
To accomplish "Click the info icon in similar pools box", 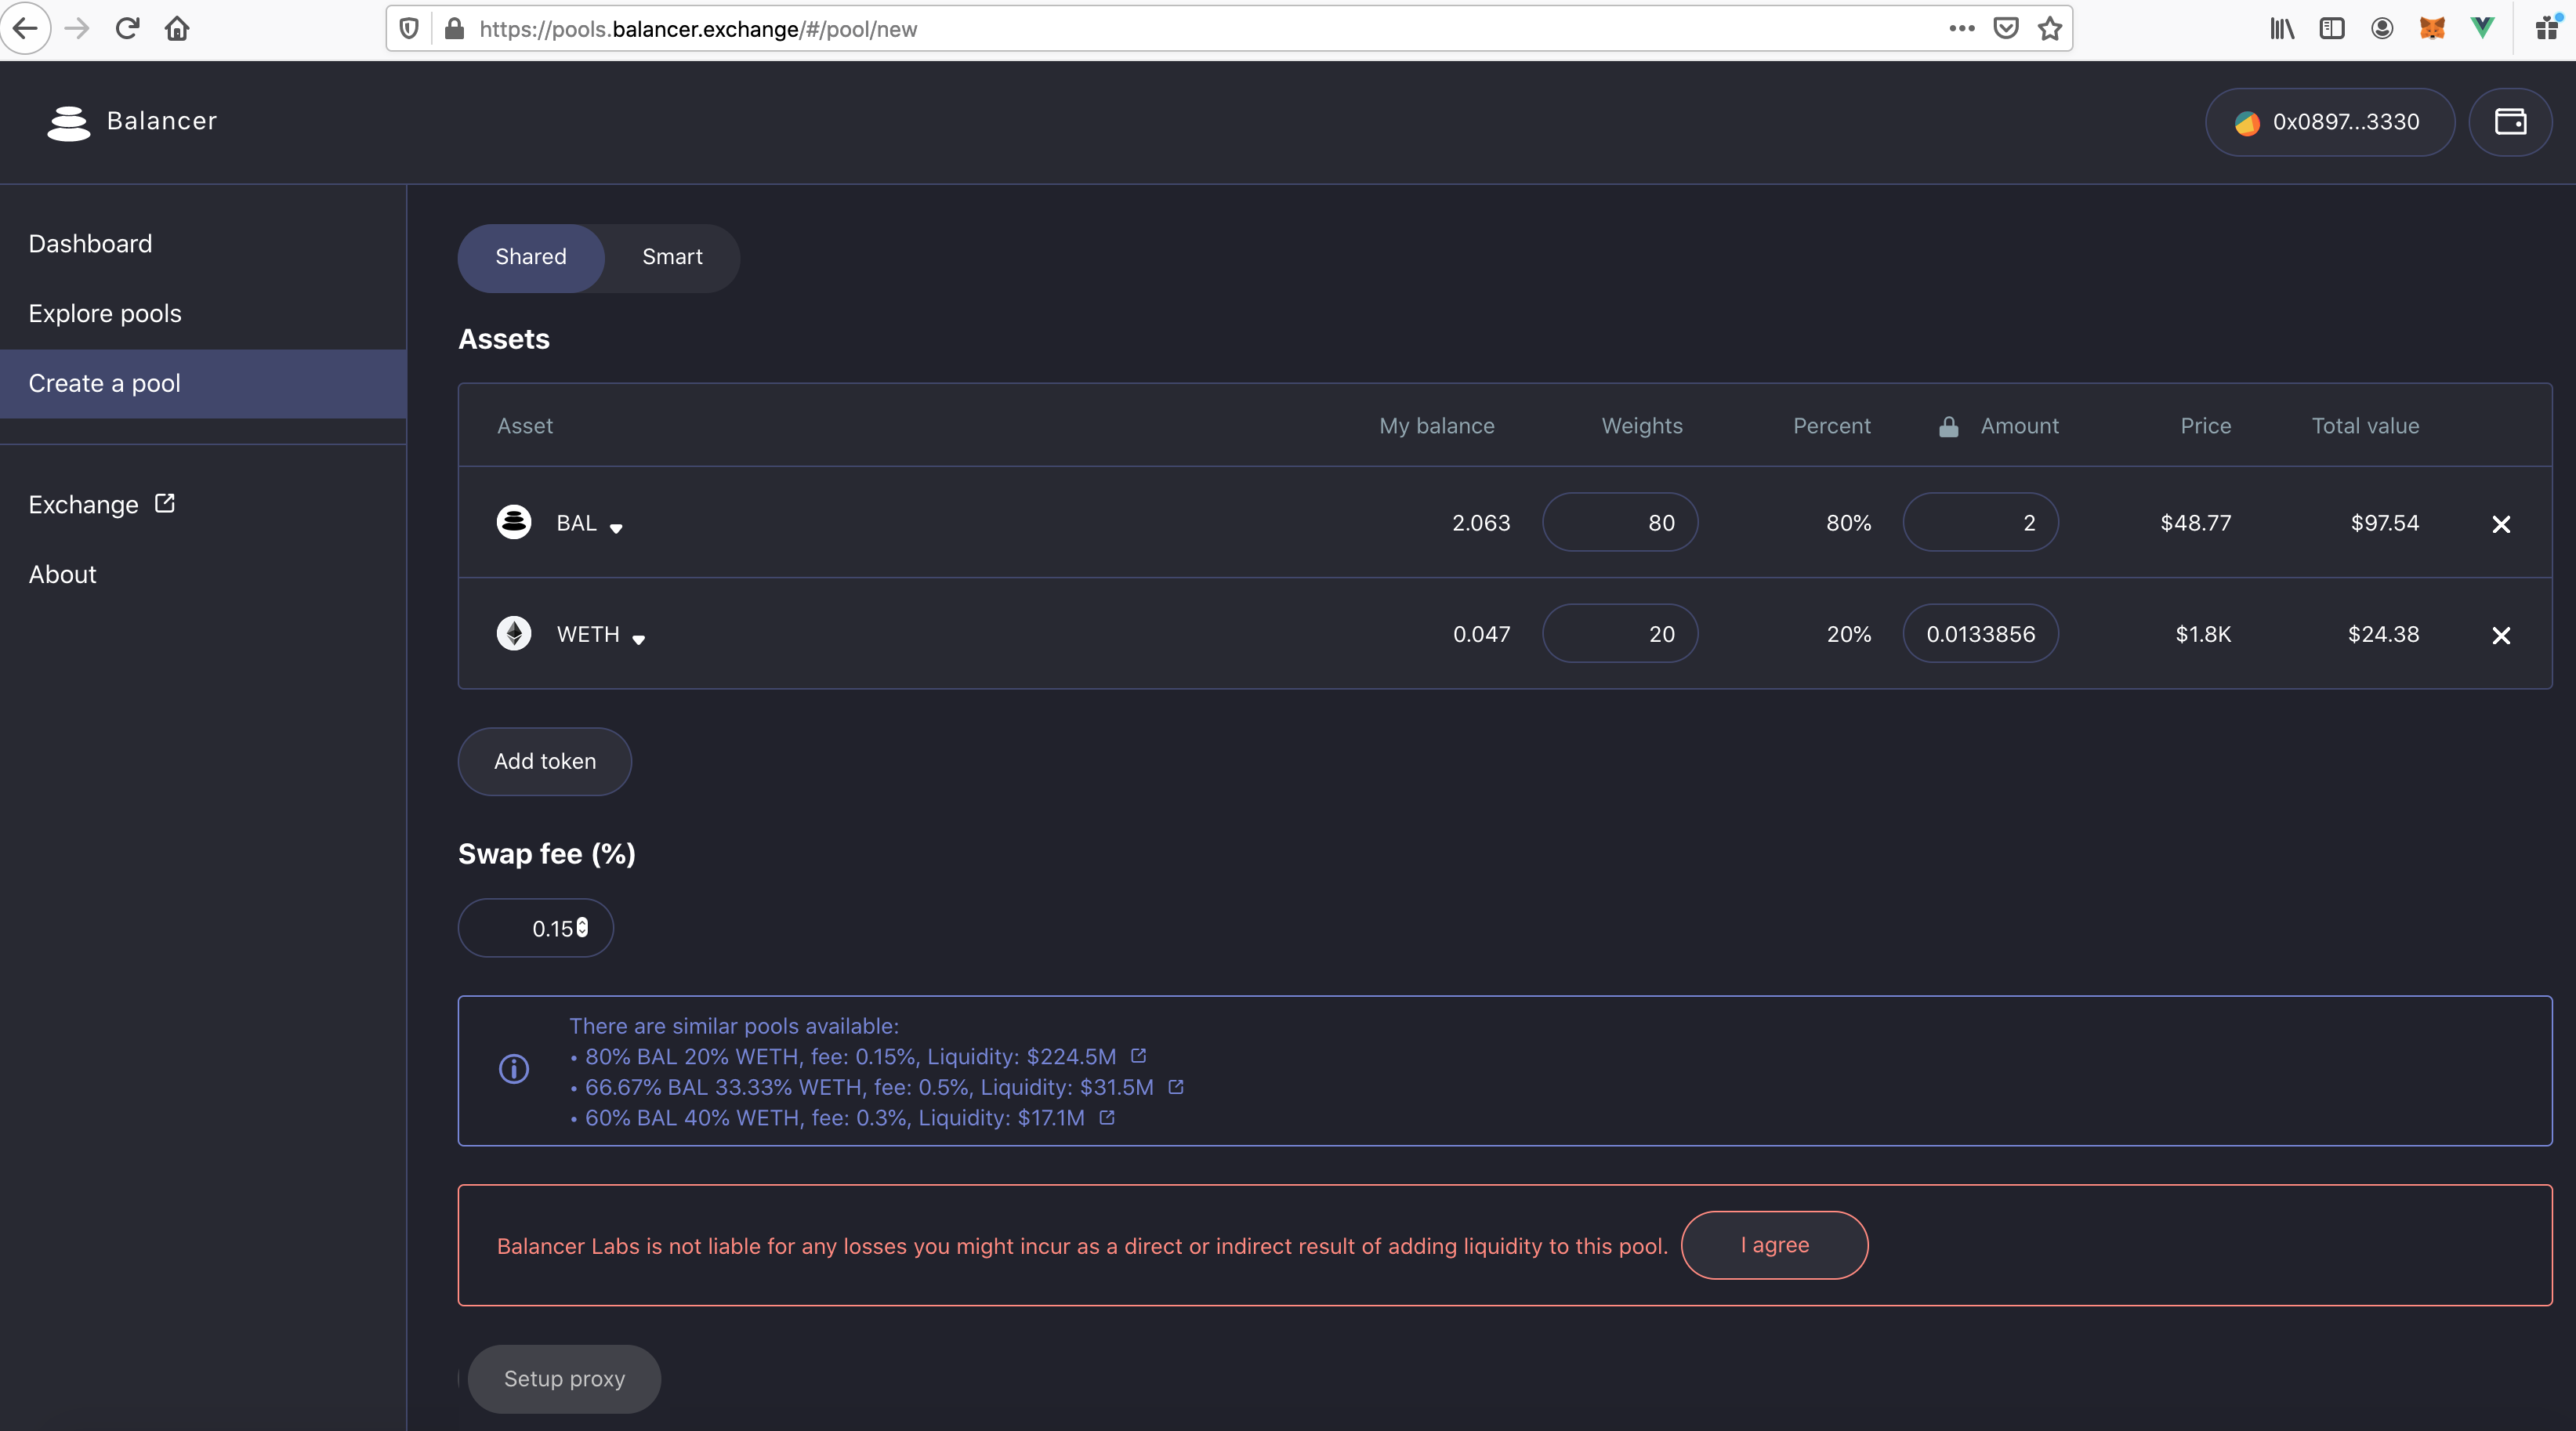I will click(x=514, y=1069).
